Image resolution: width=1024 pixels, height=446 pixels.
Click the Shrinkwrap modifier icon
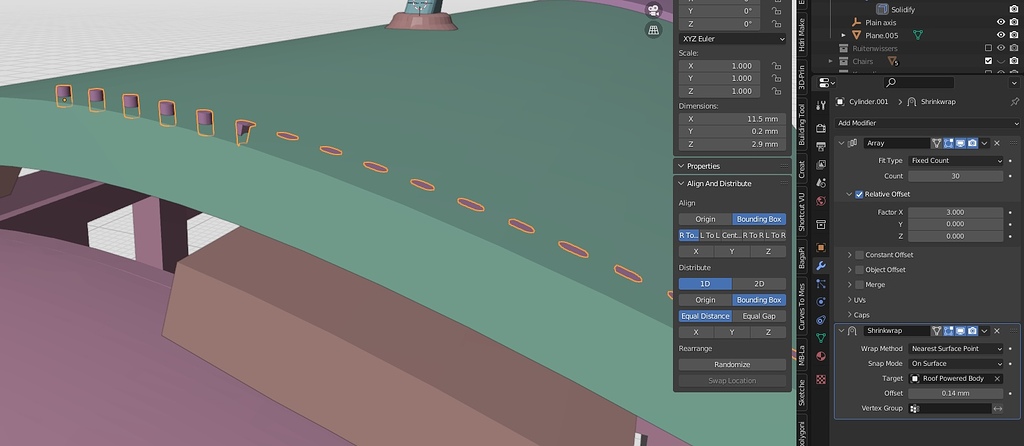coord(852,331)
